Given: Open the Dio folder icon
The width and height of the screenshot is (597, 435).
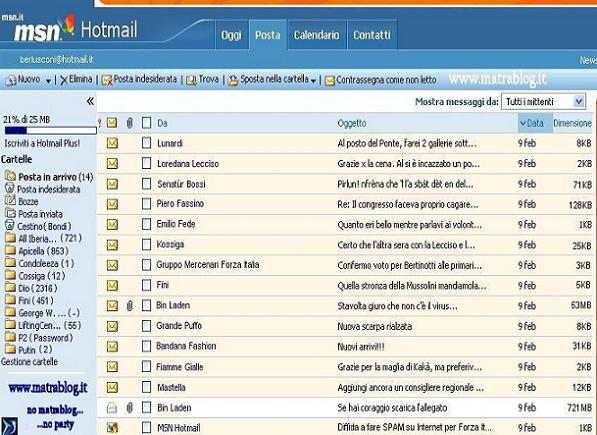Looking at the screenshot, I should tap(10, 288).
